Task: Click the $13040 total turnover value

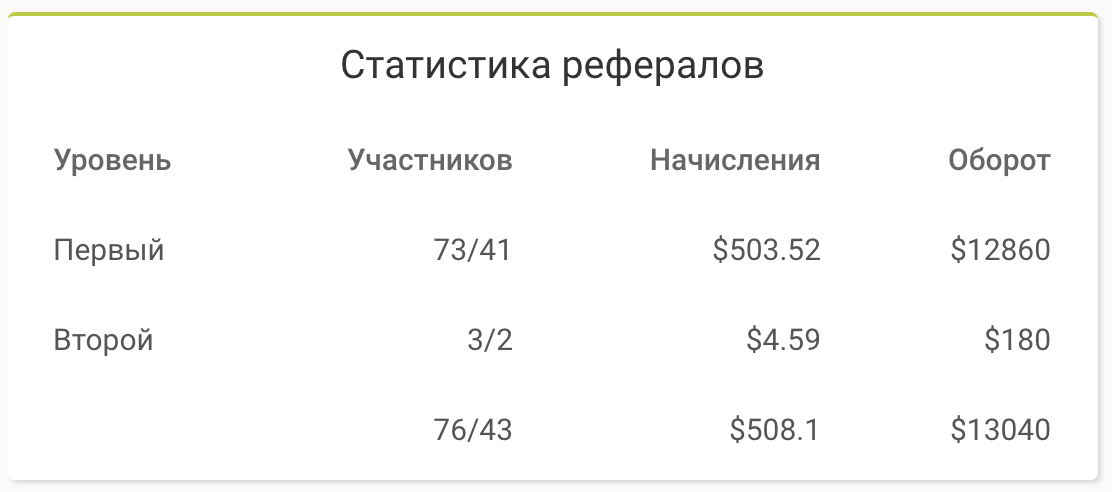Action: pyautogui.click(x=1000, y=430)
